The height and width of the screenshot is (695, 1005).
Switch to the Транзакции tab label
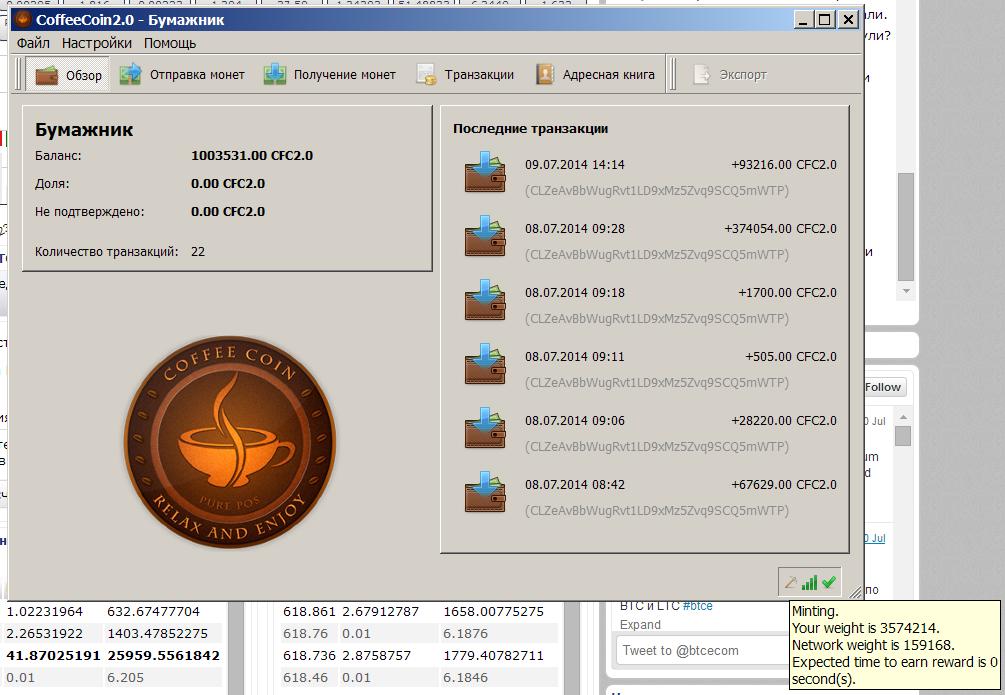(x=479, y=74)
